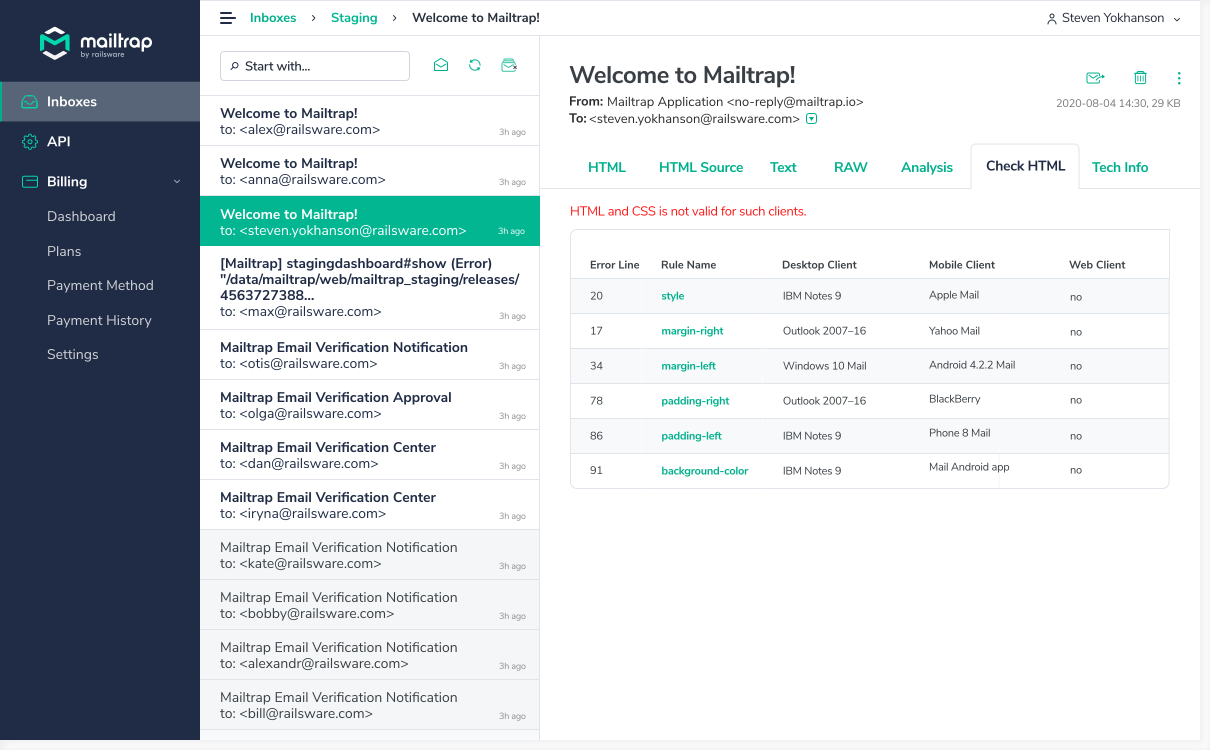Viewport: 1210px width, 750px height.
Task: Click the padding-right rule link
Action: (695, 401)
